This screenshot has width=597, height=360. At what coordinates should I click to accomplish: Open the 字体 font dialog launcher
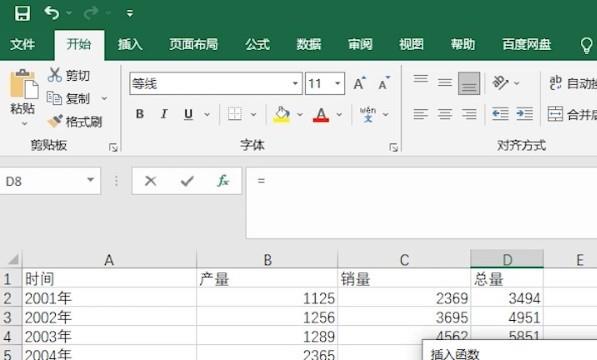(394, 147)
